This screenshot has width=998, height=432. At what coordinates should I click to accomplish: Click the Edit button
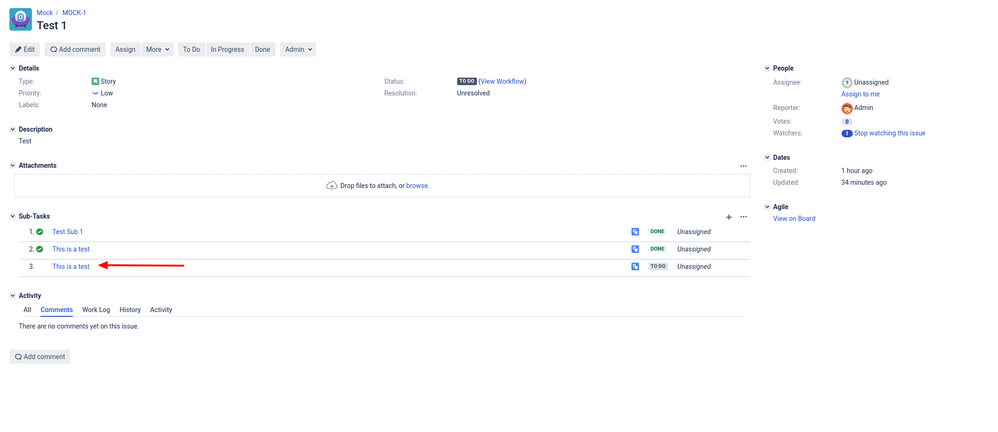25,50
